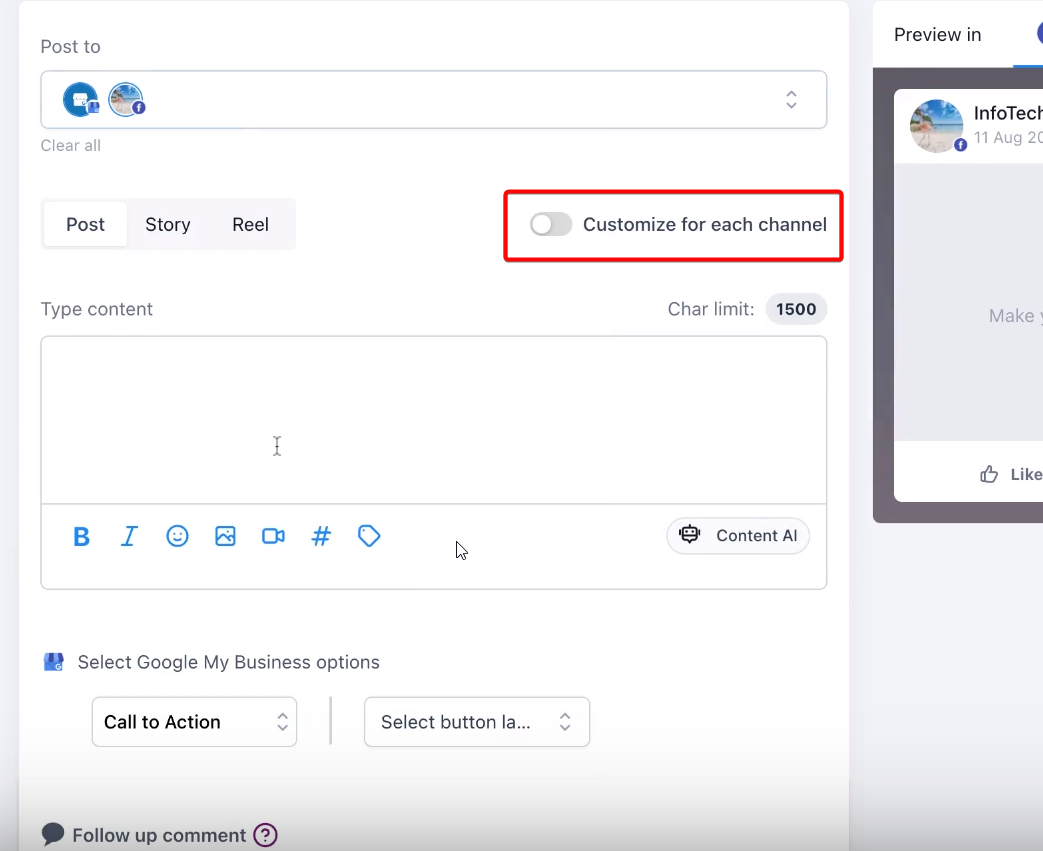
Task: Click inside the Type content text area
Action: (x=433, y=420)
